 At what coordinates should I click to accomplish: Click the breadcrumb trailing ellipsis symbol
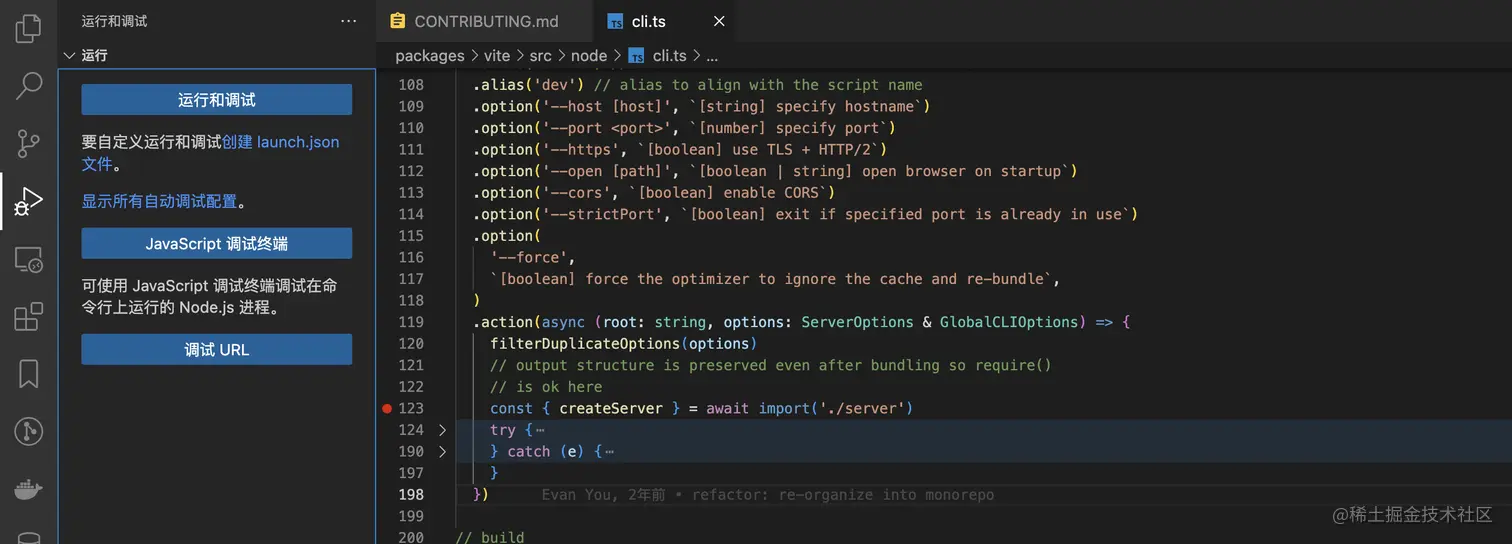click(x=712, y=56)
